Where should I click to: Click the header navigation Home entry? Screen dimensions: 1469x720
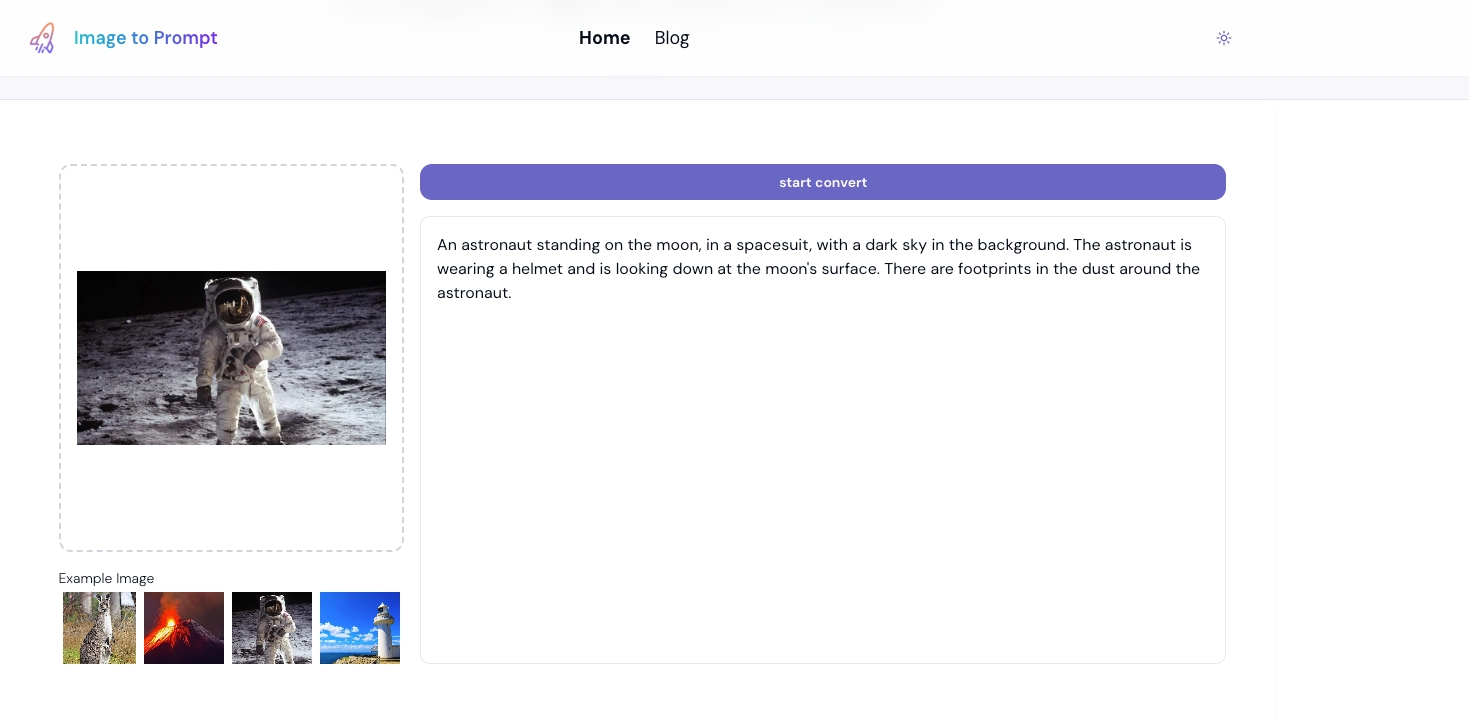pos(604,38)
